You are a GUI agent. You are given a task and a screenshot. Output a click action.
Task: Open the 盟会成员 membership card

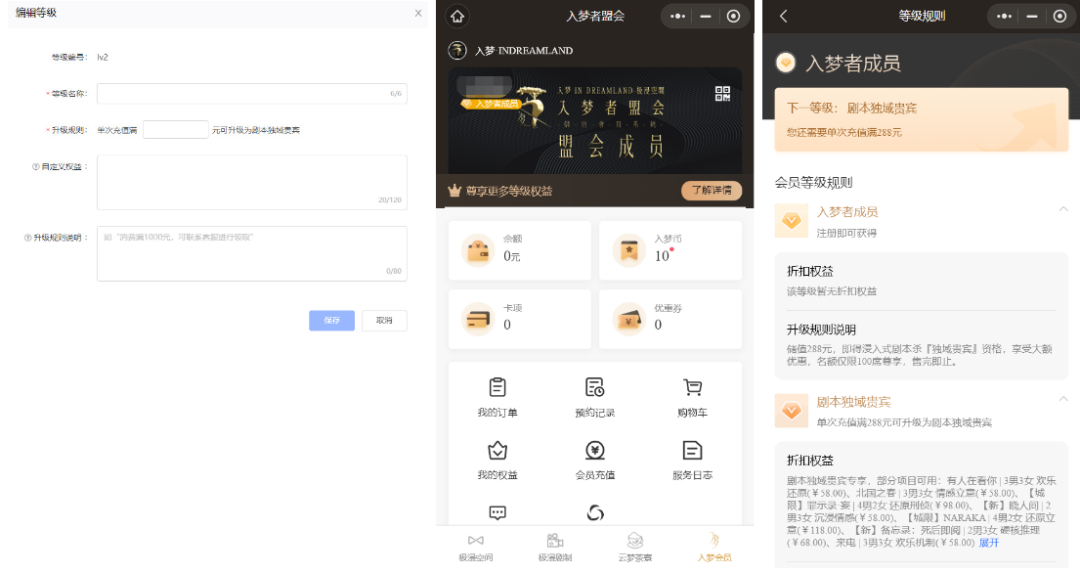(x=595, y=121)
